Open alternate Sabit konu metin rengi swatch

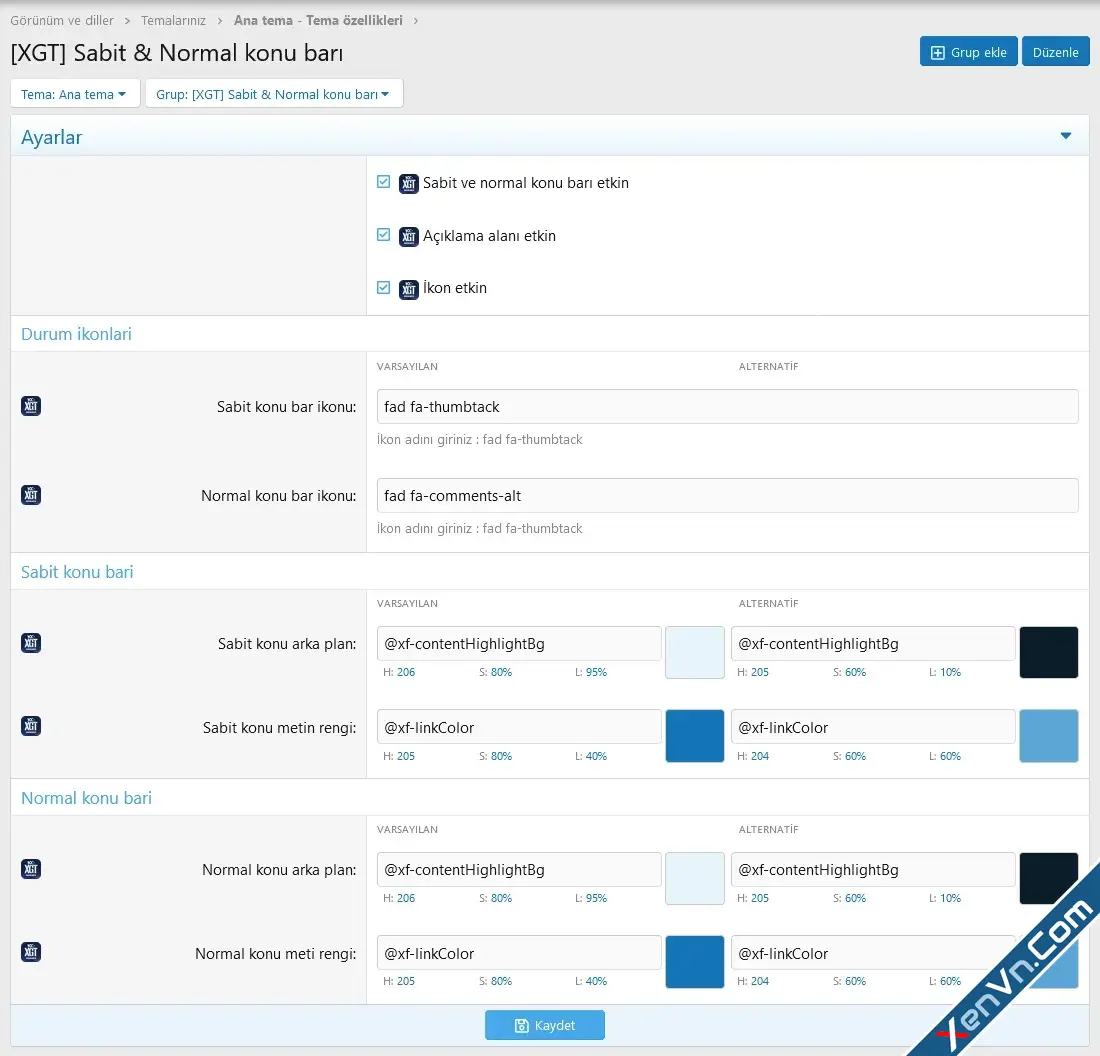[1048, 736]
